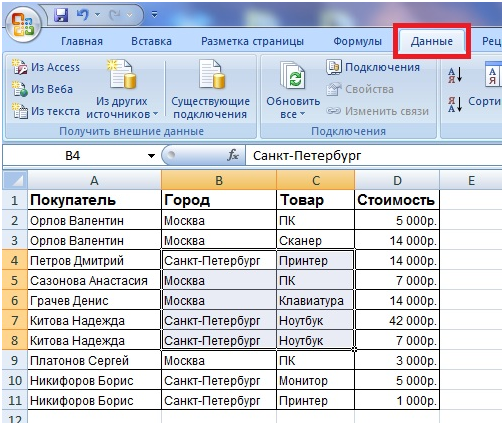This screenshot has width=504, height=425.
Task: Open the Из других источников dropdown
Action: pos(122,89)
